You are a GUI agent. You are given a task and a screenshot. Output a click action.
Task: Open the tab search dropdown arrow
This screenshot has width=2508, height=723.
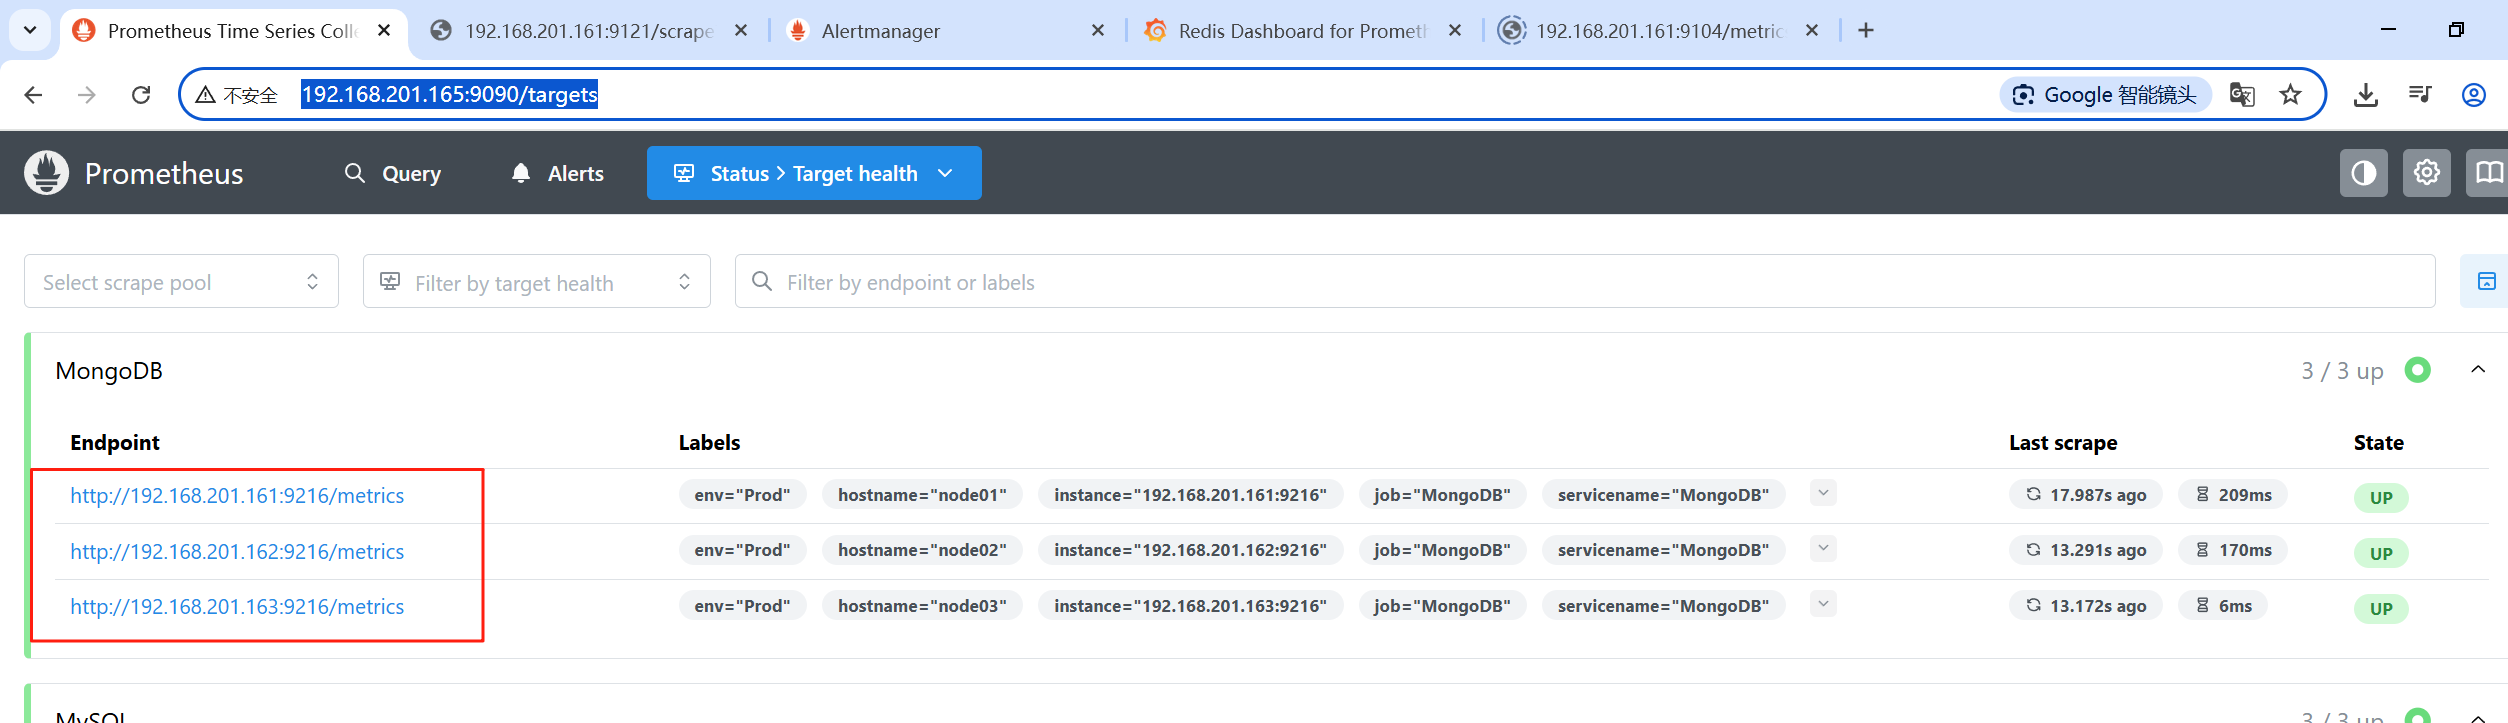(x=30, y=30)
